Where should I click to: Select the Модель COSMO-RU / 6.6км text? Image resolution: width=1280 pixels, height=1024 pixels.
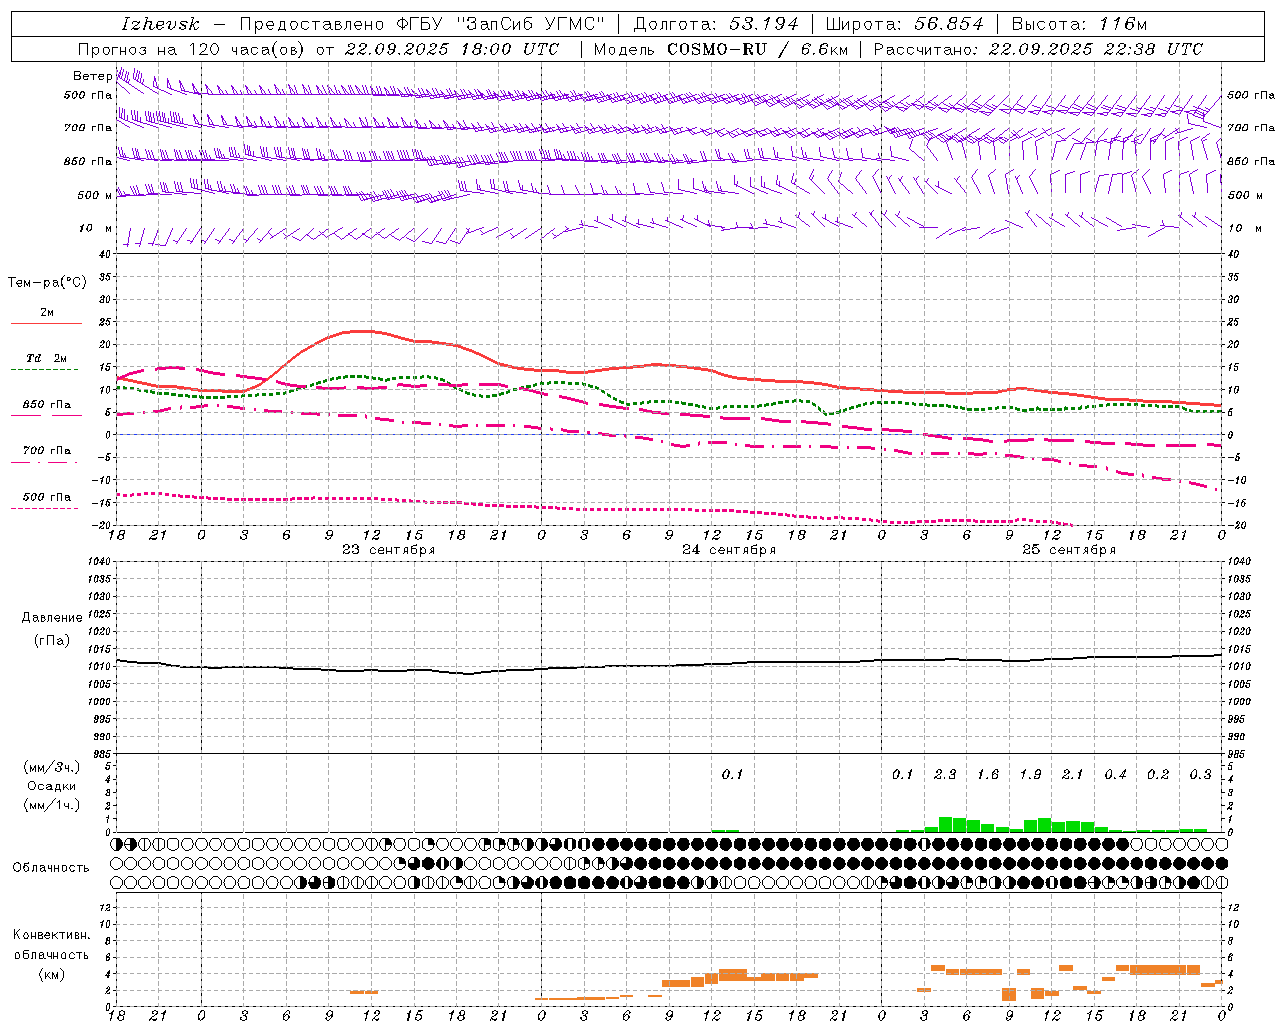721,49
